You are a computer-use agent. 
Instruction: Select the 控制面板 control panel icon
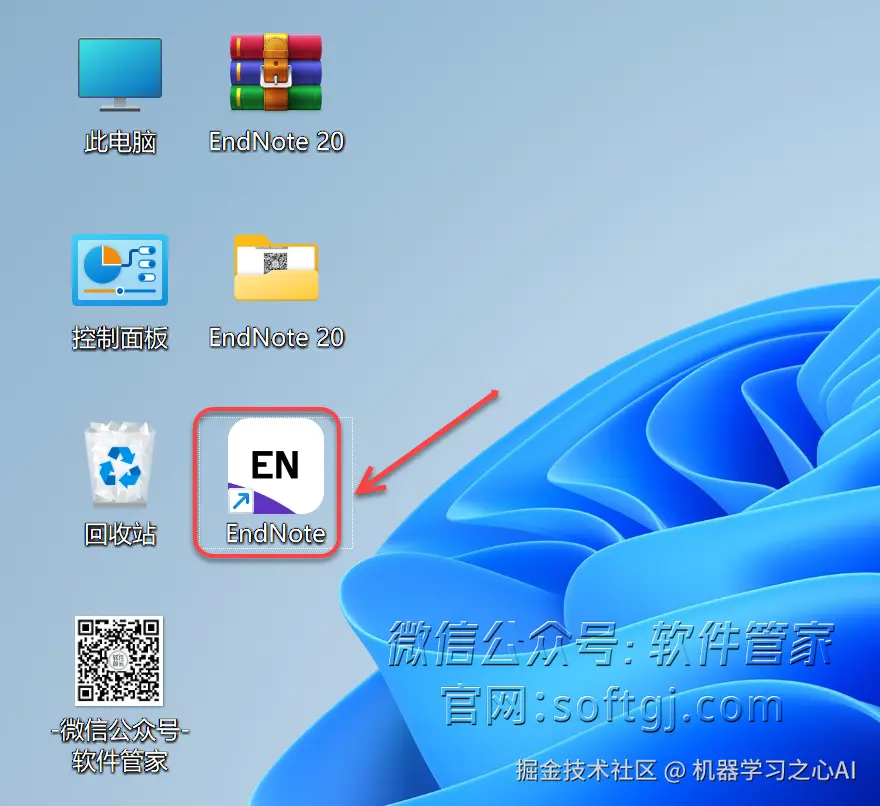pyautogui.click(x=120, y=270)
